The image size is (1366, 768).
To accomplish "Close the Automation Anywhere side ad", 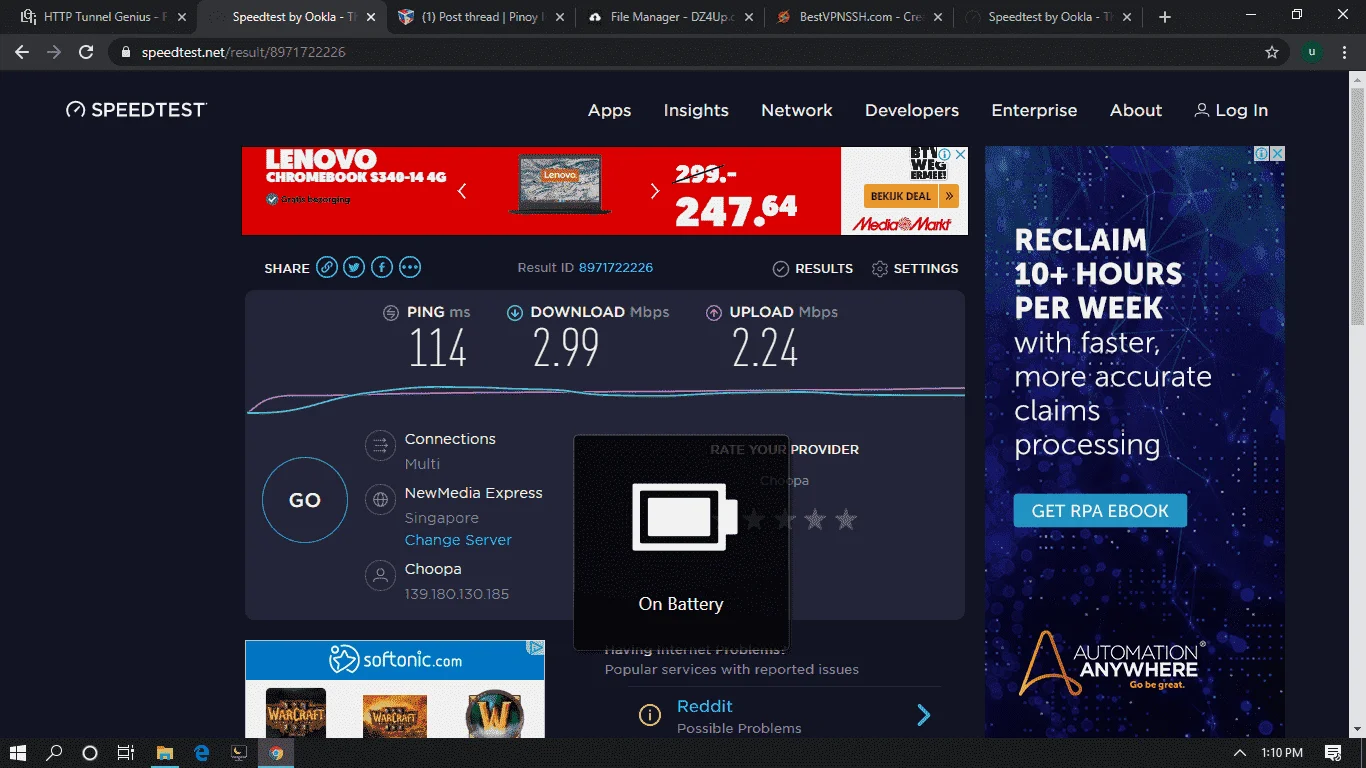I will pyautogui.click(x=1277, y=154).
